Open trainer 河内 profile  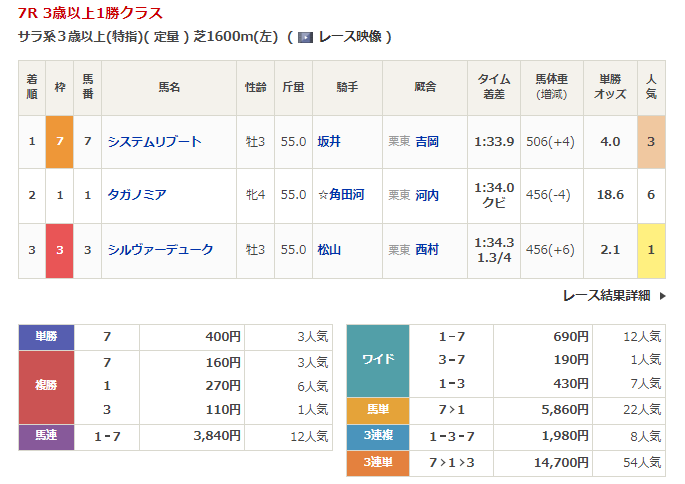click(x=427, y=195)
